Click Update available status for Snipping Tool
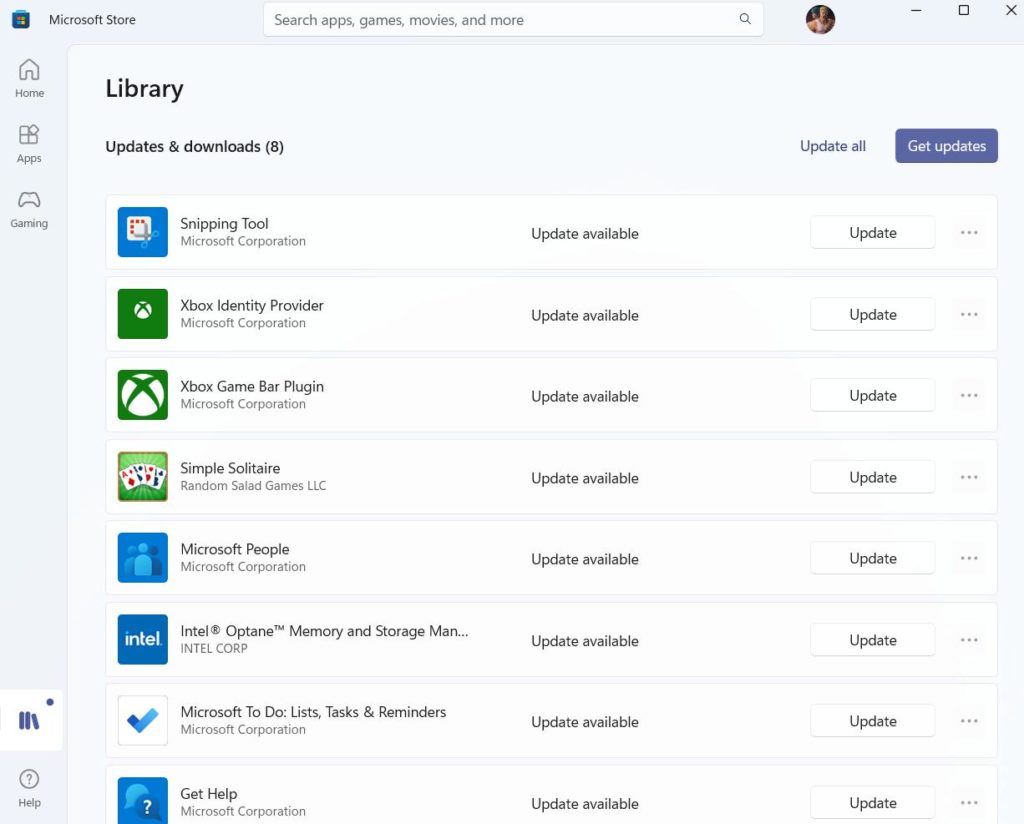1024x824 pixels. point(584,233)
